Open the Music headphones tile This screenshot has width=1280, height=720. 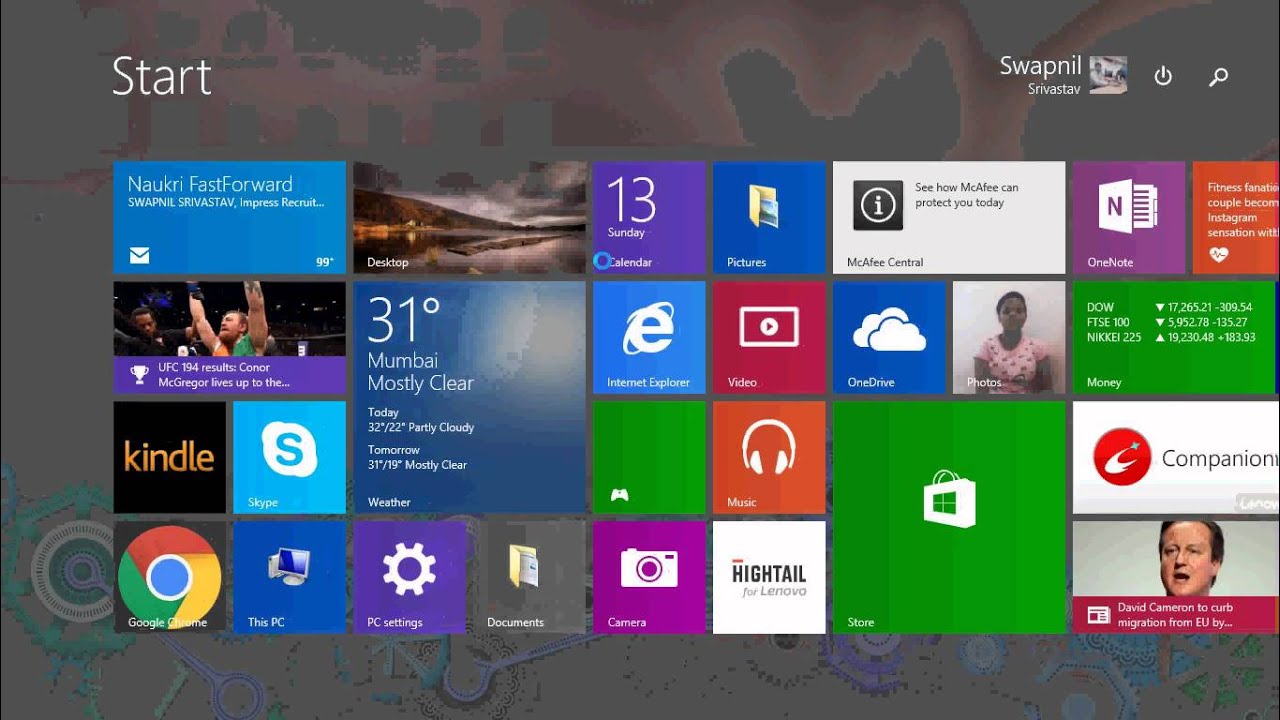pyautogui.click(x=769, y=457)
